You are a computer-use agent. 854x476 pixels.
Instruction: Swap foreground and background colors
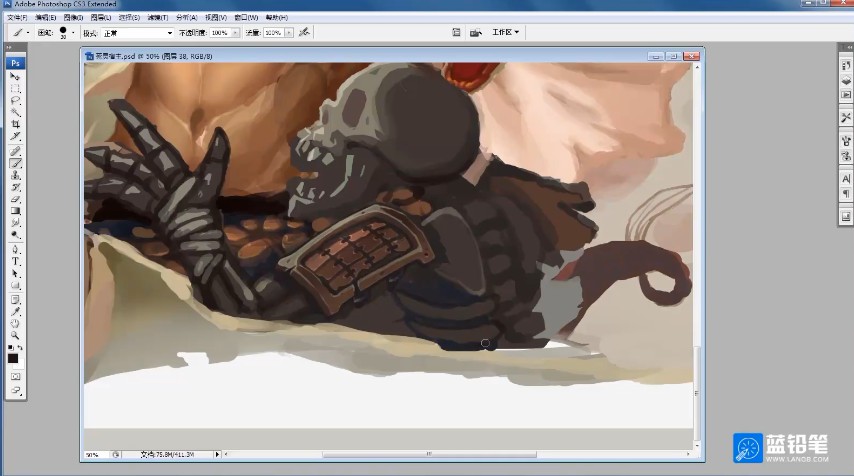pyautogui.click(x=20, y=347)
